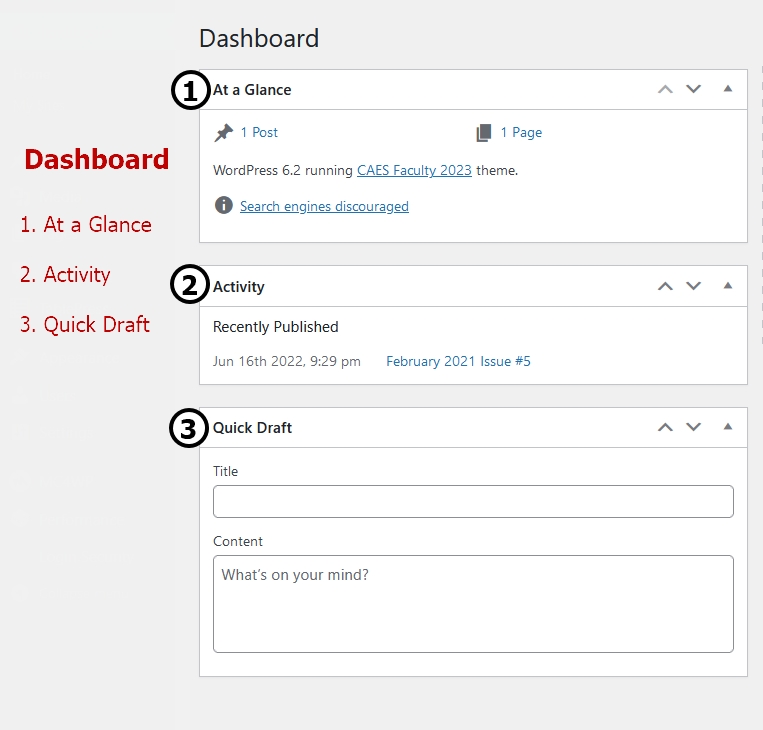Click the pages icon beside 1 Page

tap(484, 133)
